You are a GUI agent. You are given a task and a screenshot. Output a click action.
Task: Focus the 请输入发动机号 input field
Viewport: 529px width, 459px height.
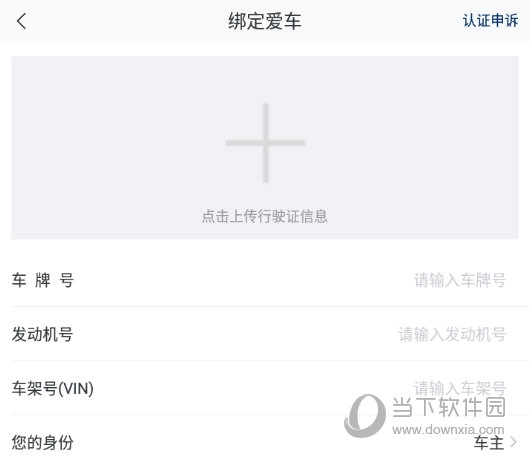[x=452, y=334]
